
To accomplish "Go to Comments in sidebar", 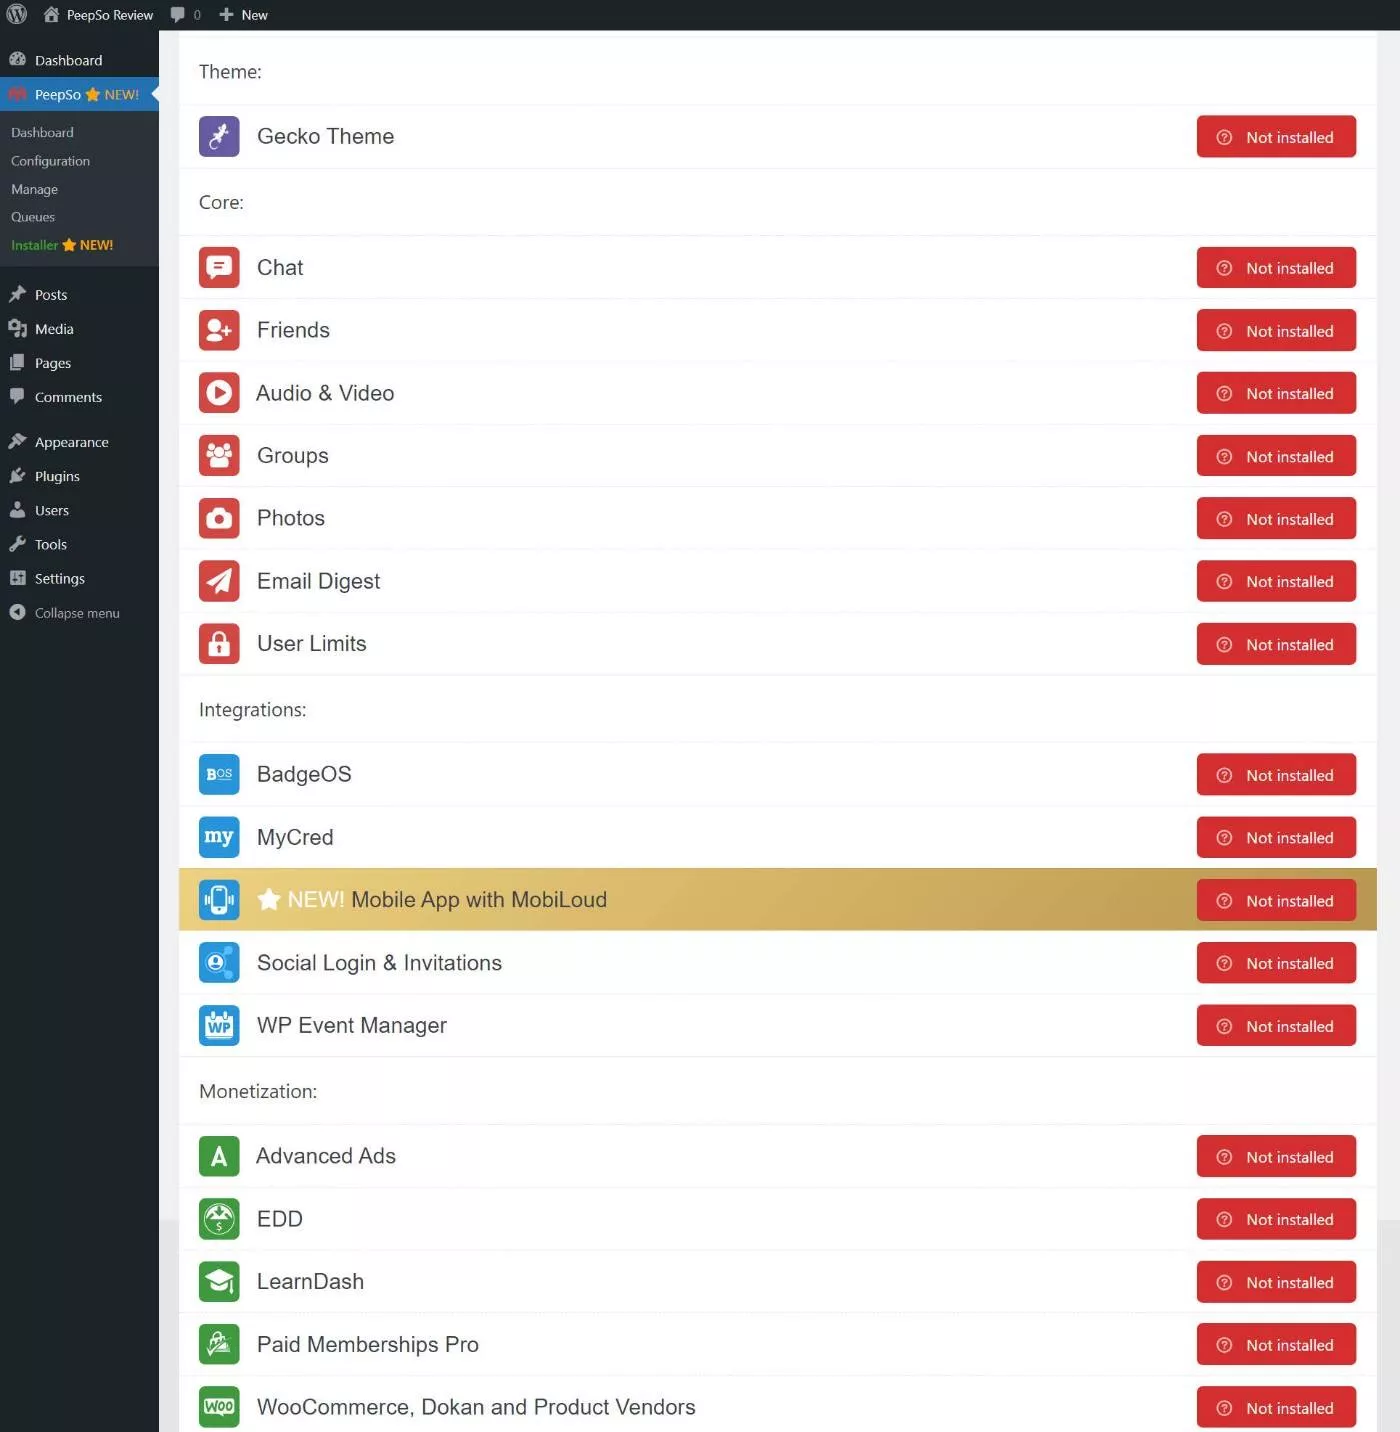I will coord(79,397).
